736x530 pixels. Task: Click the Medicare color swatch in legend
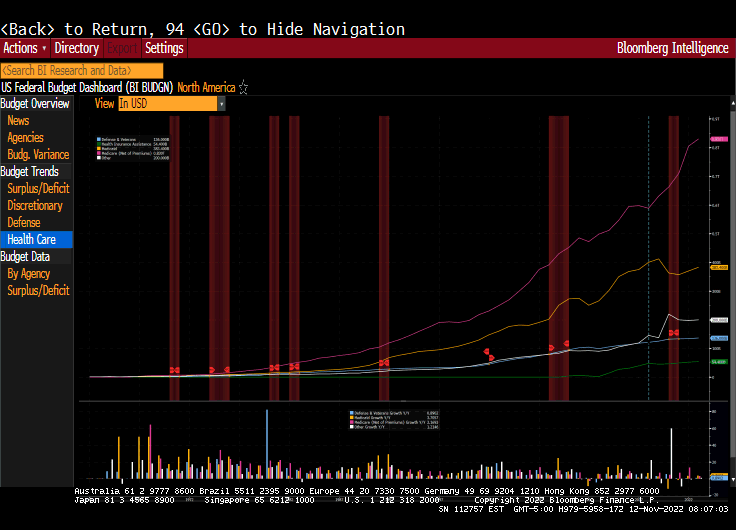98,153
